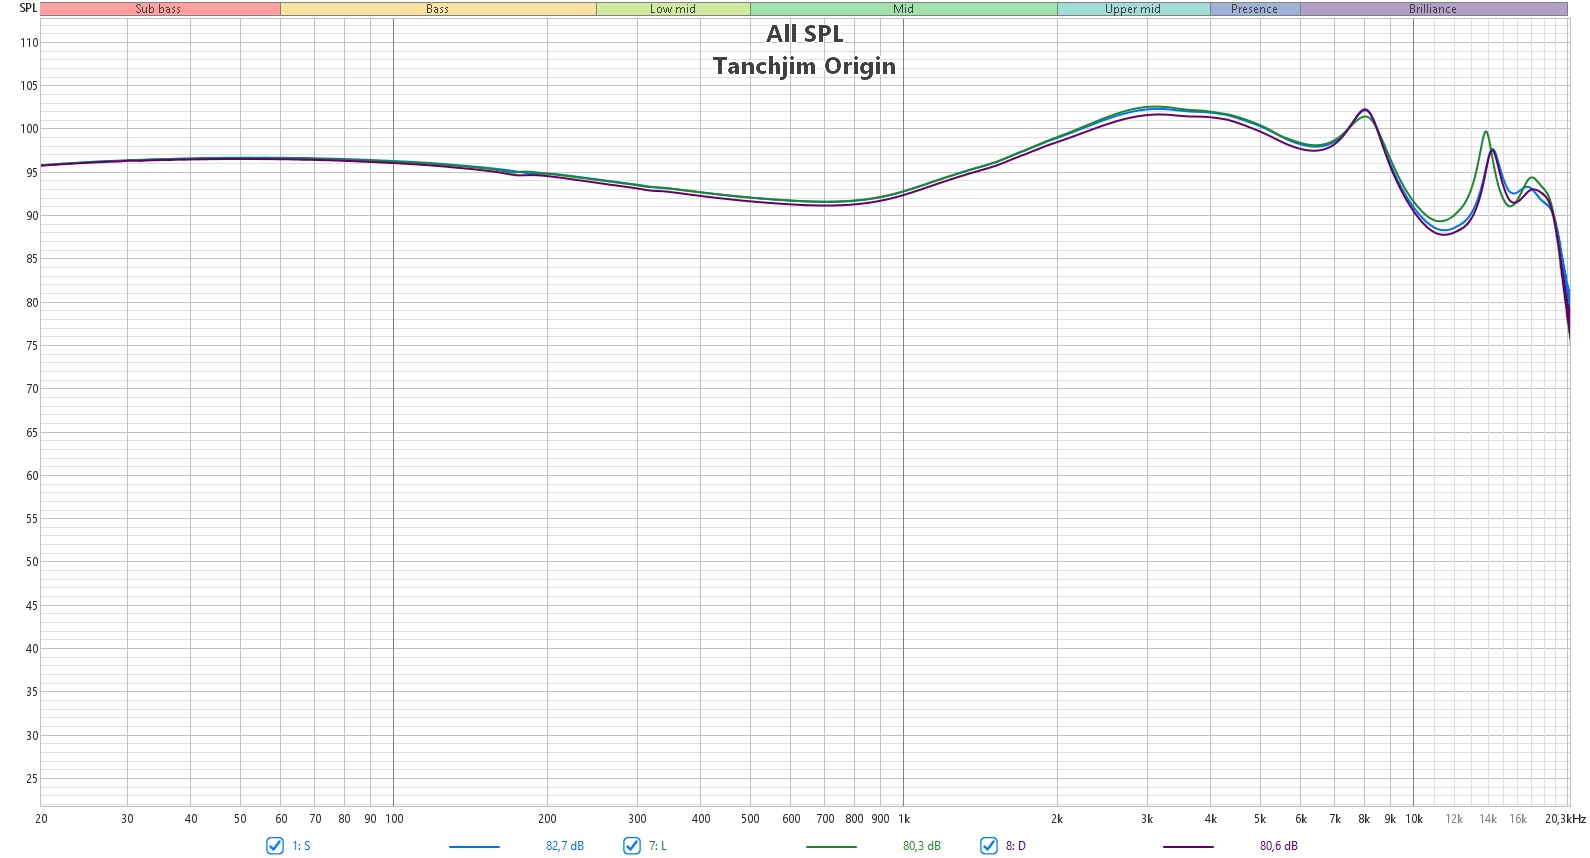Uncheck the "1: S" trace checkbox

[x=275, y=846]
